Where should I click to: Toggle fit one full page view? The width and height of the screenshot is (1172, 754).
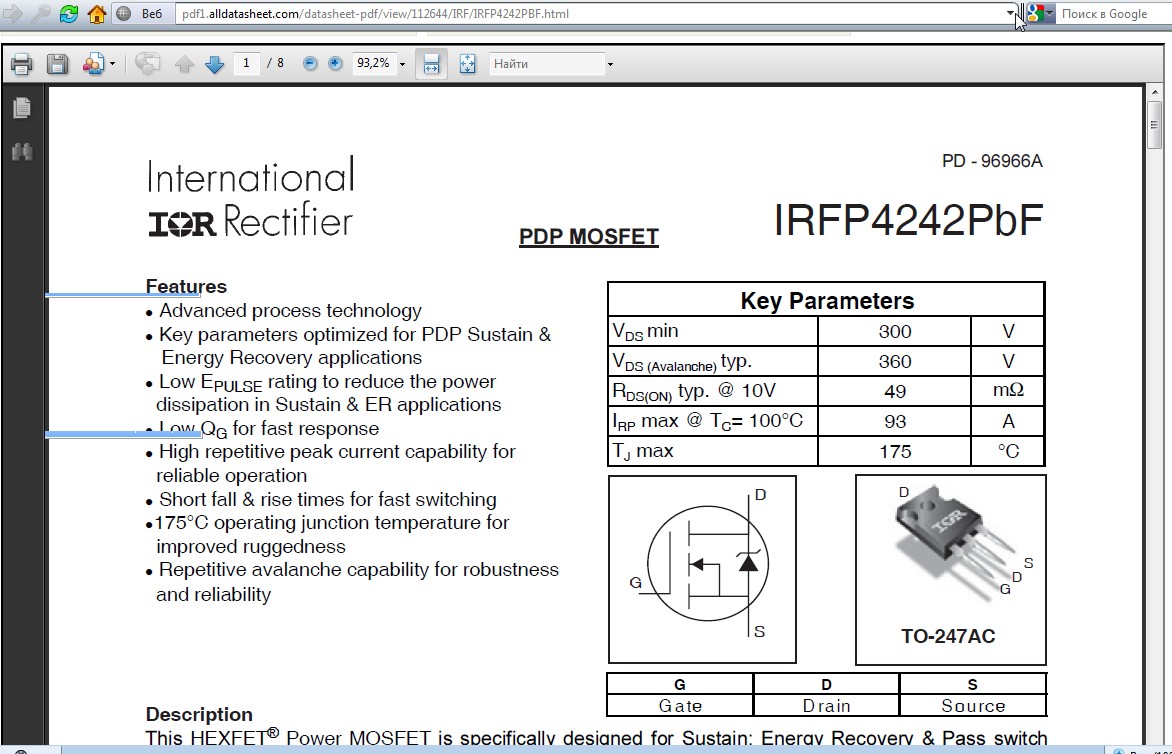tap(467, 64)
